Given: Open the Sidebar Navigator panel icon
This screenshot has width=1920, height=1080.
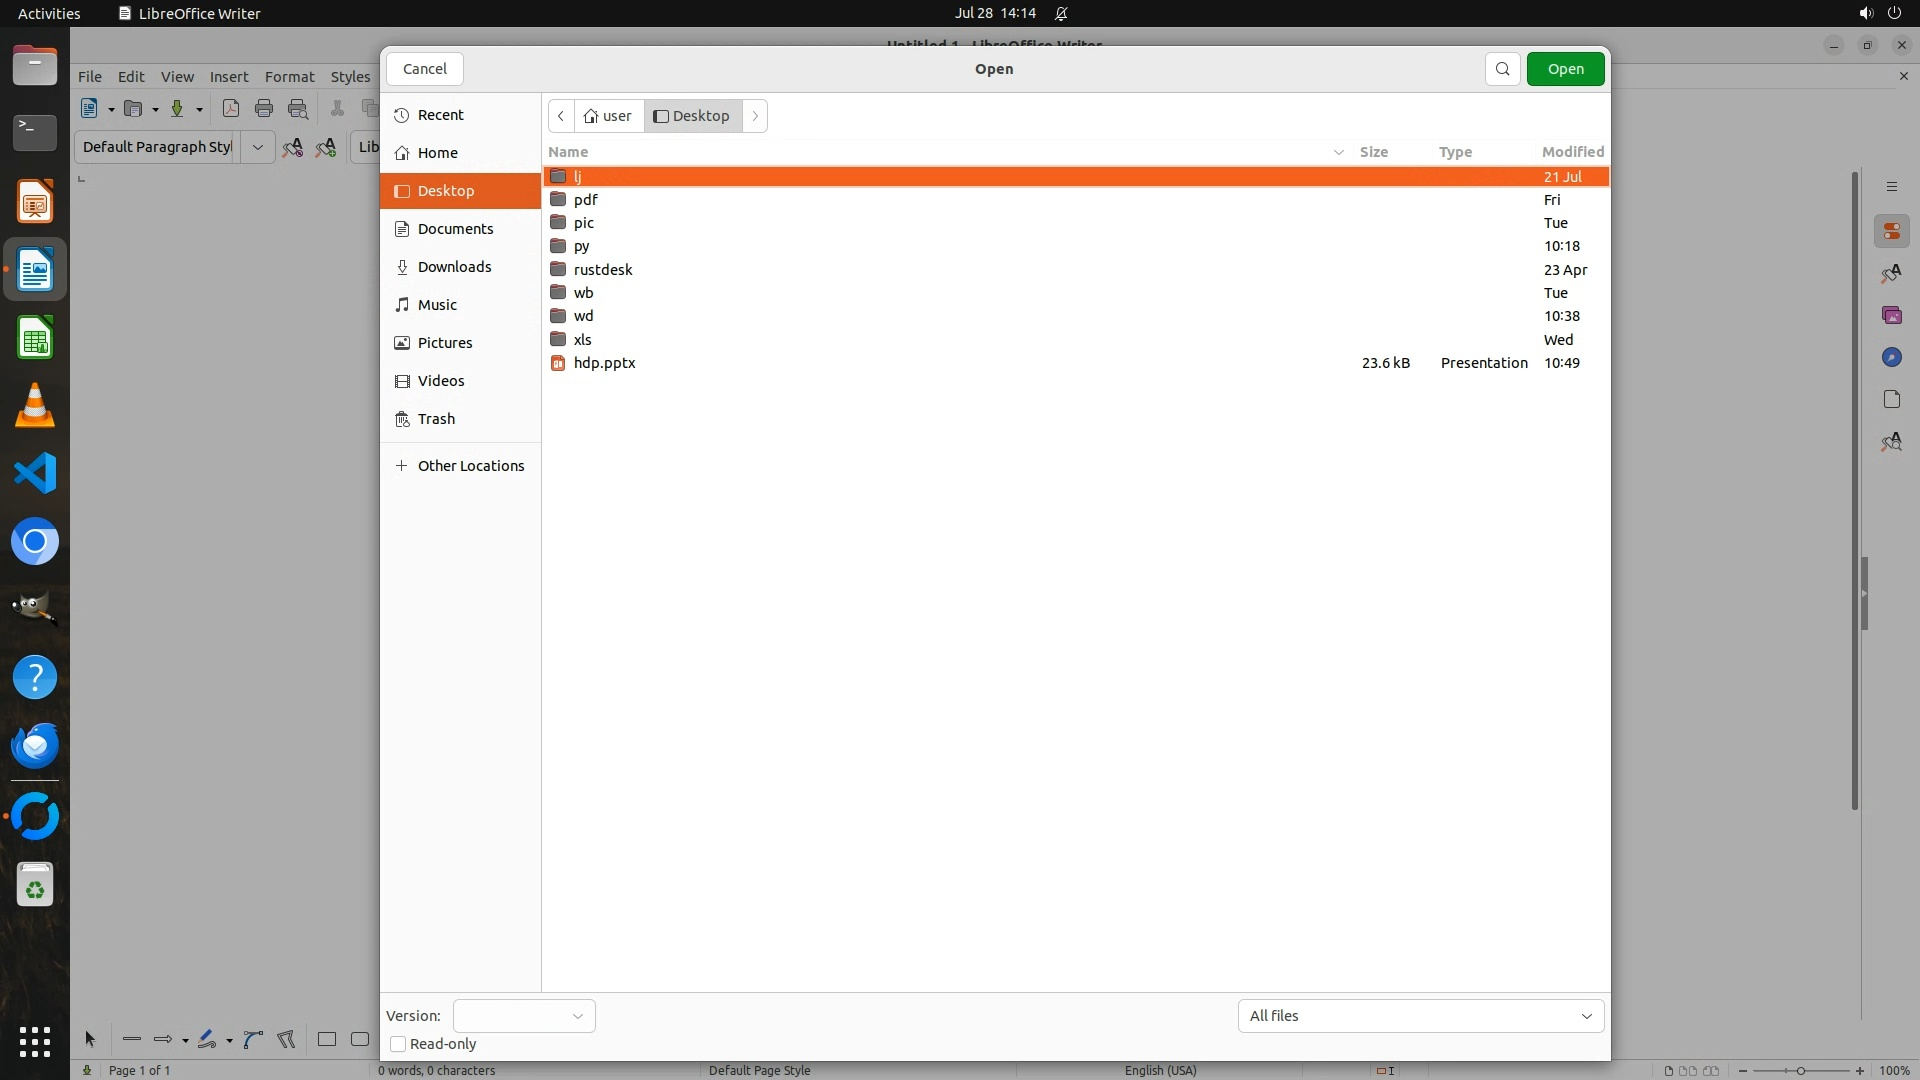Looking at the screenshot, I should point(1891,358).
